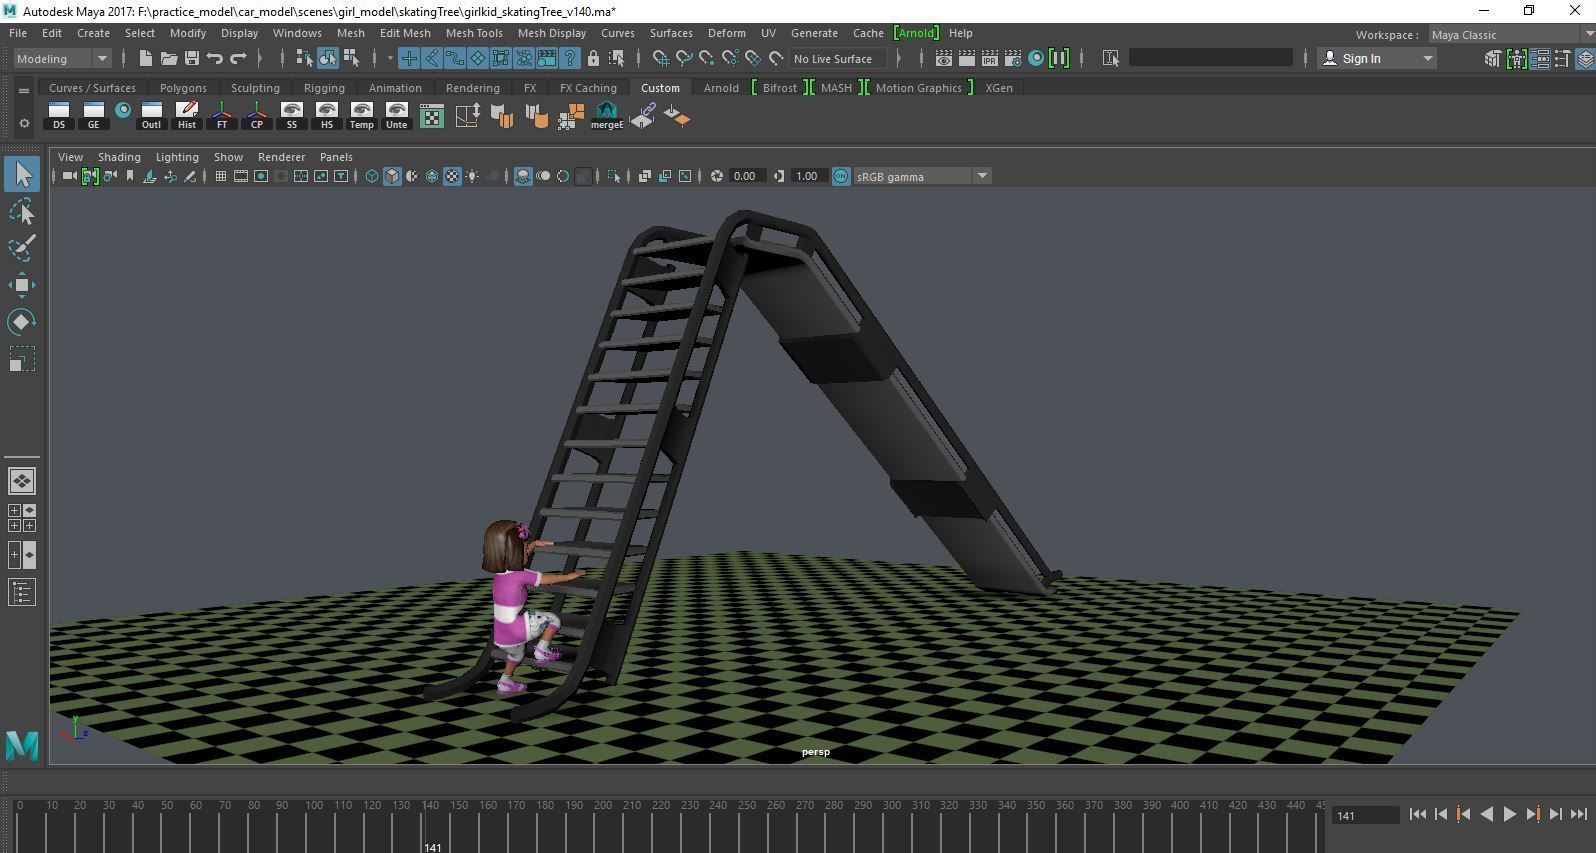The width and height of the screenshot is (1596, 853).
Task: Click the No Live Surface field
Action: coord(838,58)
